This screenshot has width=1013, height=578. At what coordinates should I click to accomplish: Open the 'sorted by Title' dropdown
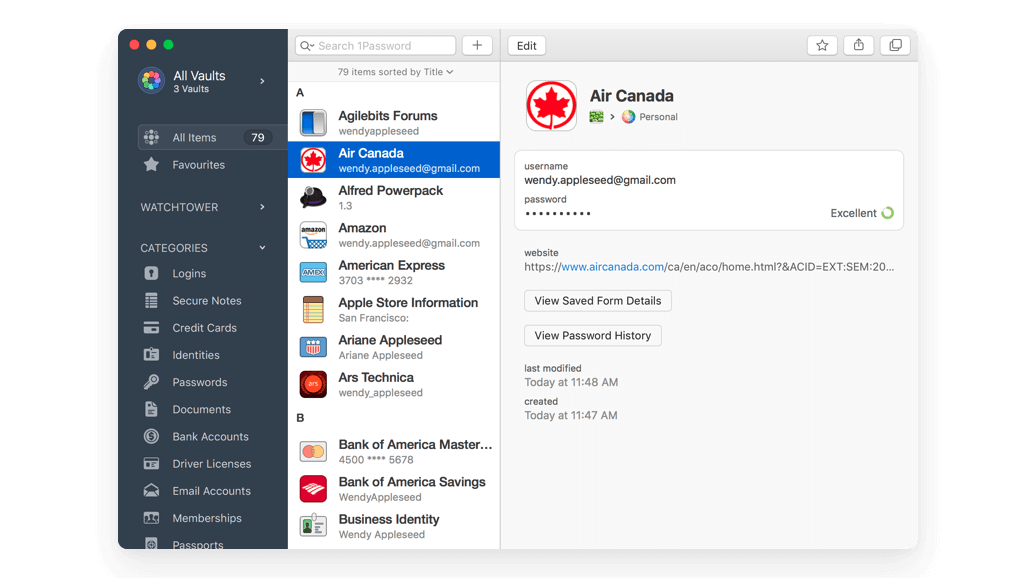393,71
